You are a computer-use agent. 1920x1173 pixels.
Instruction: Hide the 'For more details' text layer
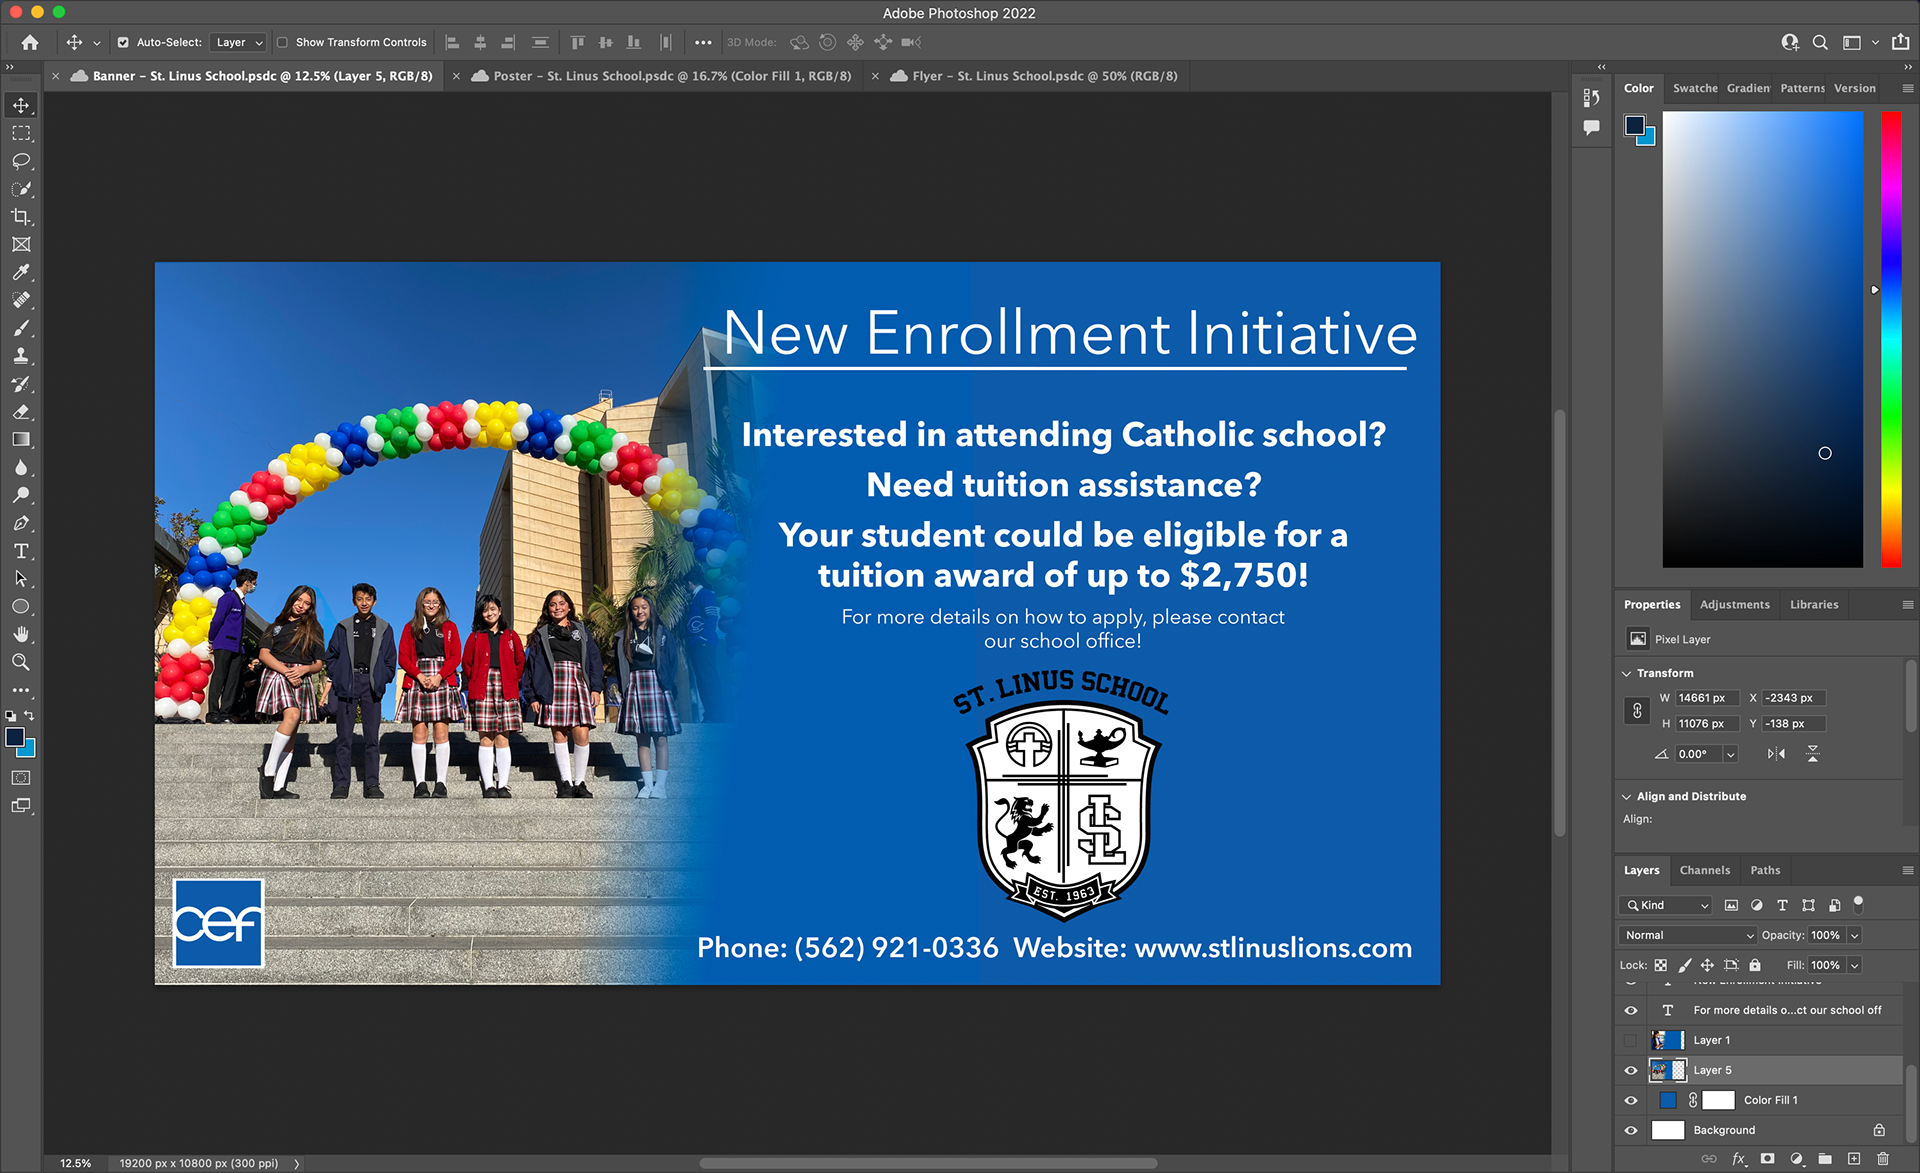click(x=1631, y=1010)
